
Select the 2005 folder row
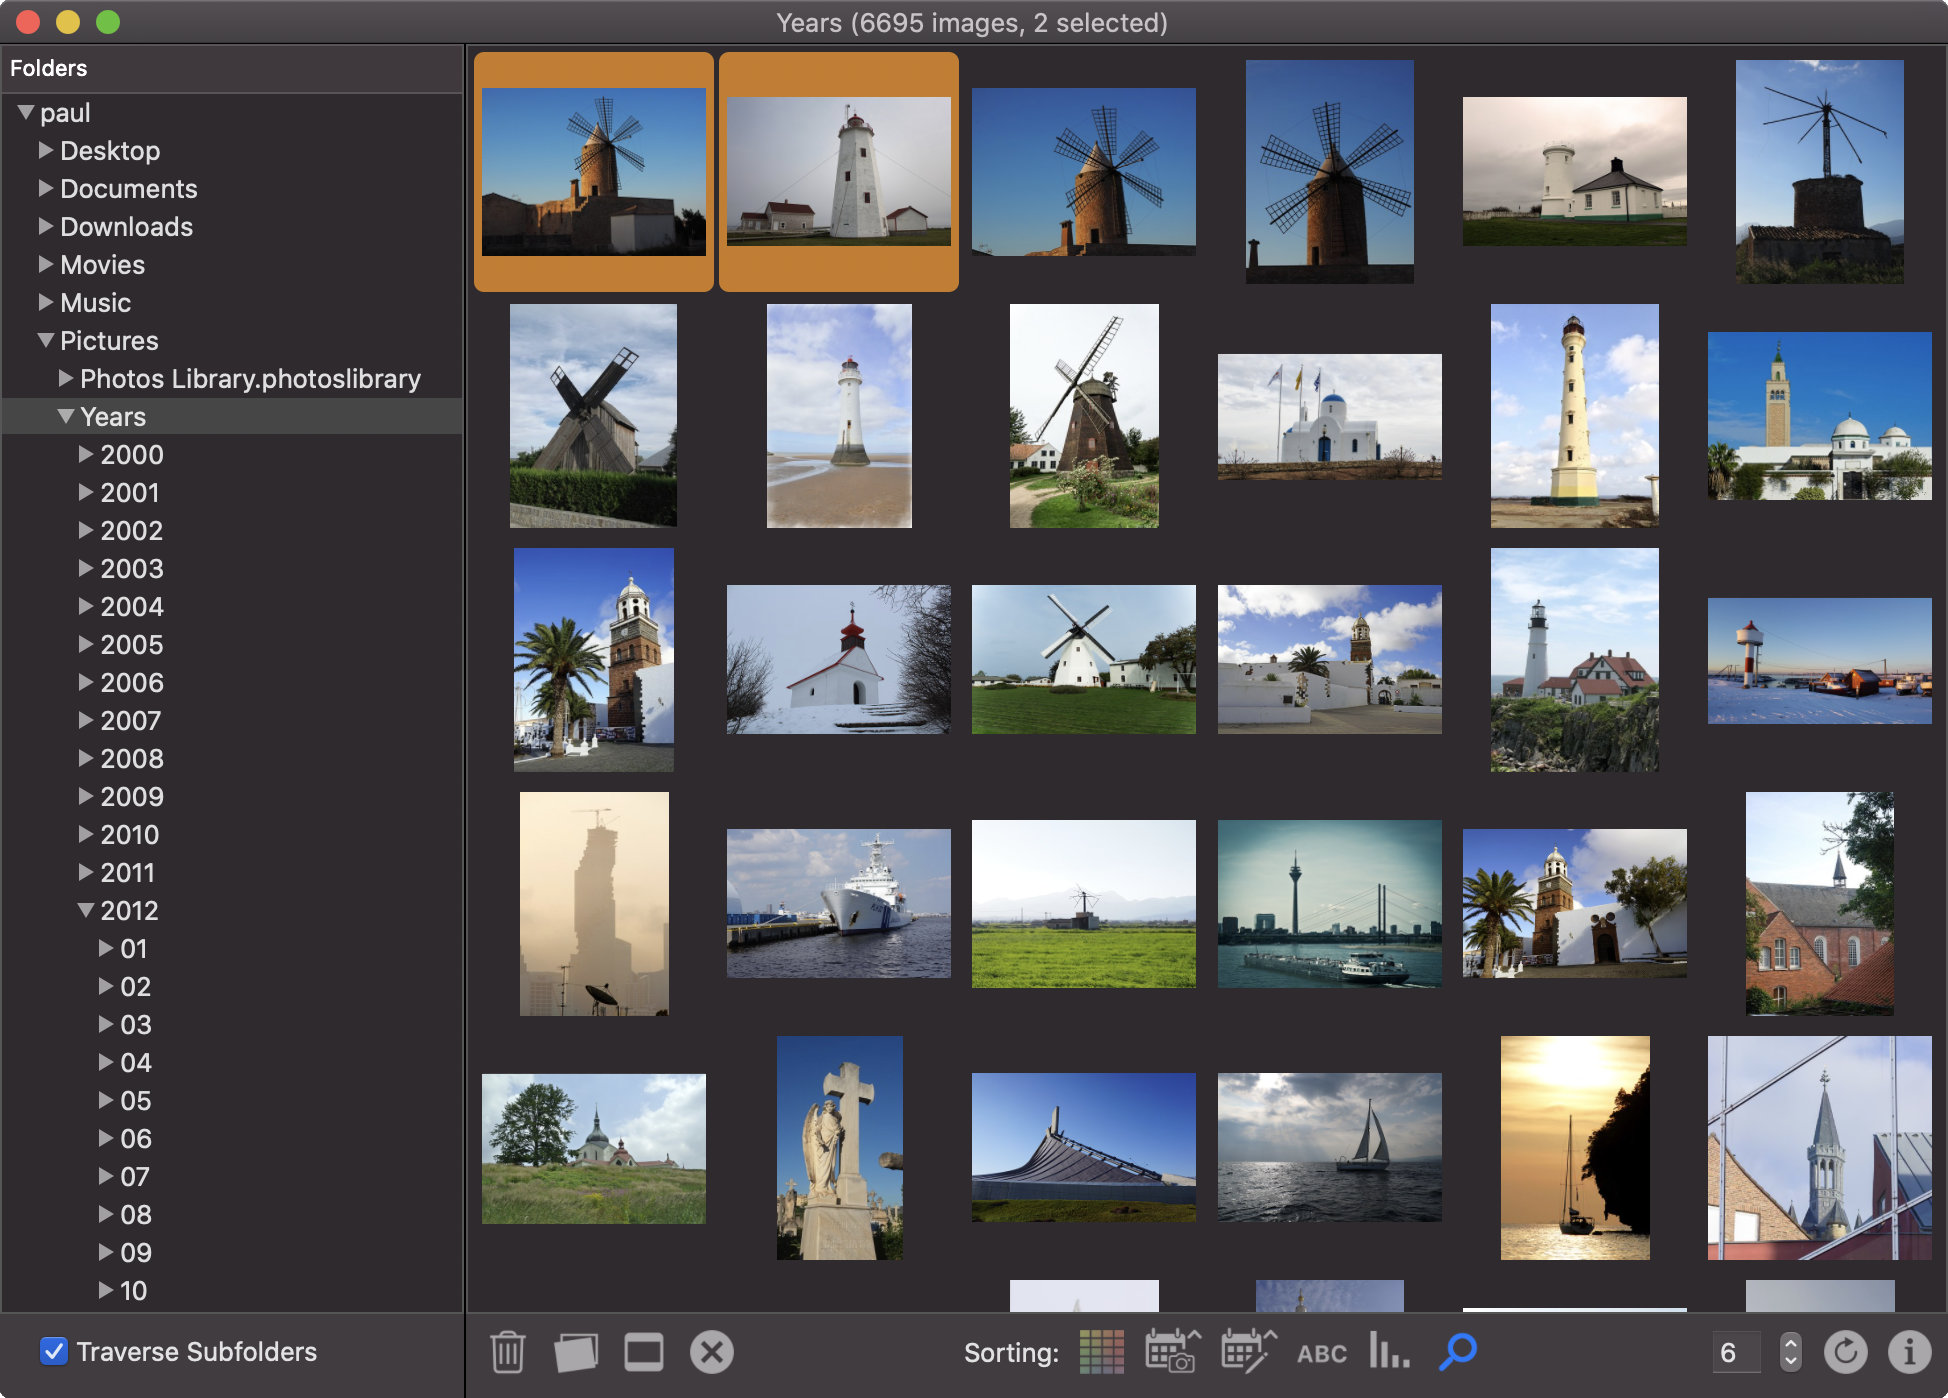coord(232,644)
